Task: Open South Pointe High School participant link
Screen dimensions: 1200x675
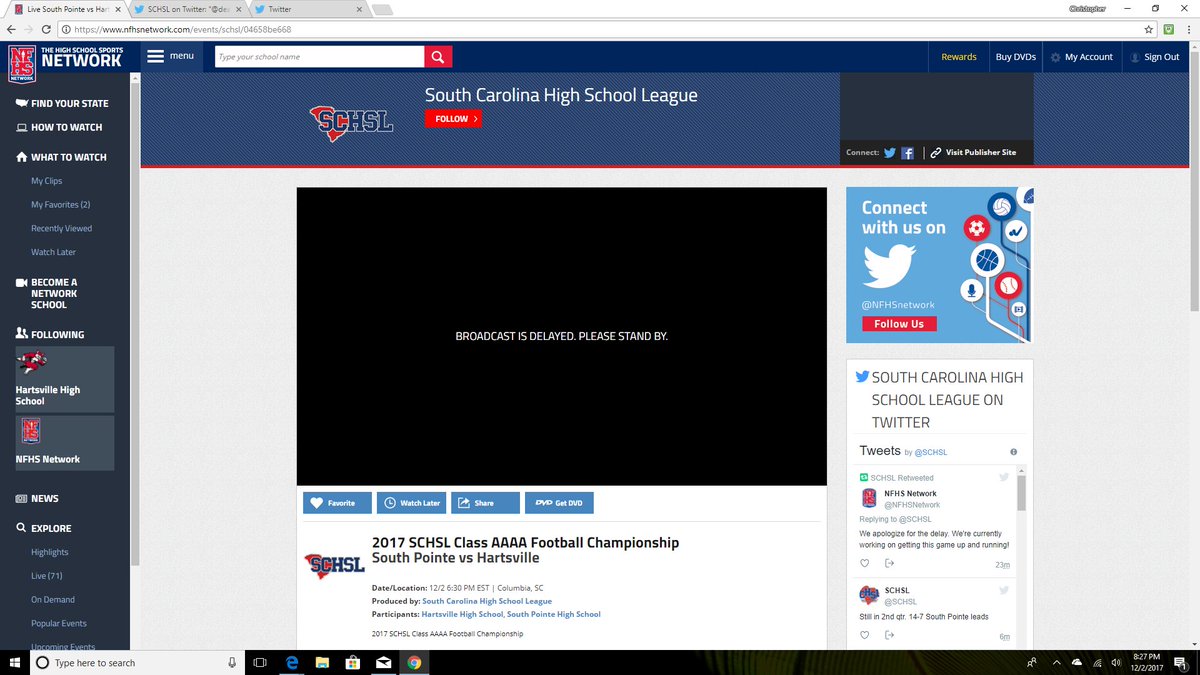Action: [x=554, y=614]
